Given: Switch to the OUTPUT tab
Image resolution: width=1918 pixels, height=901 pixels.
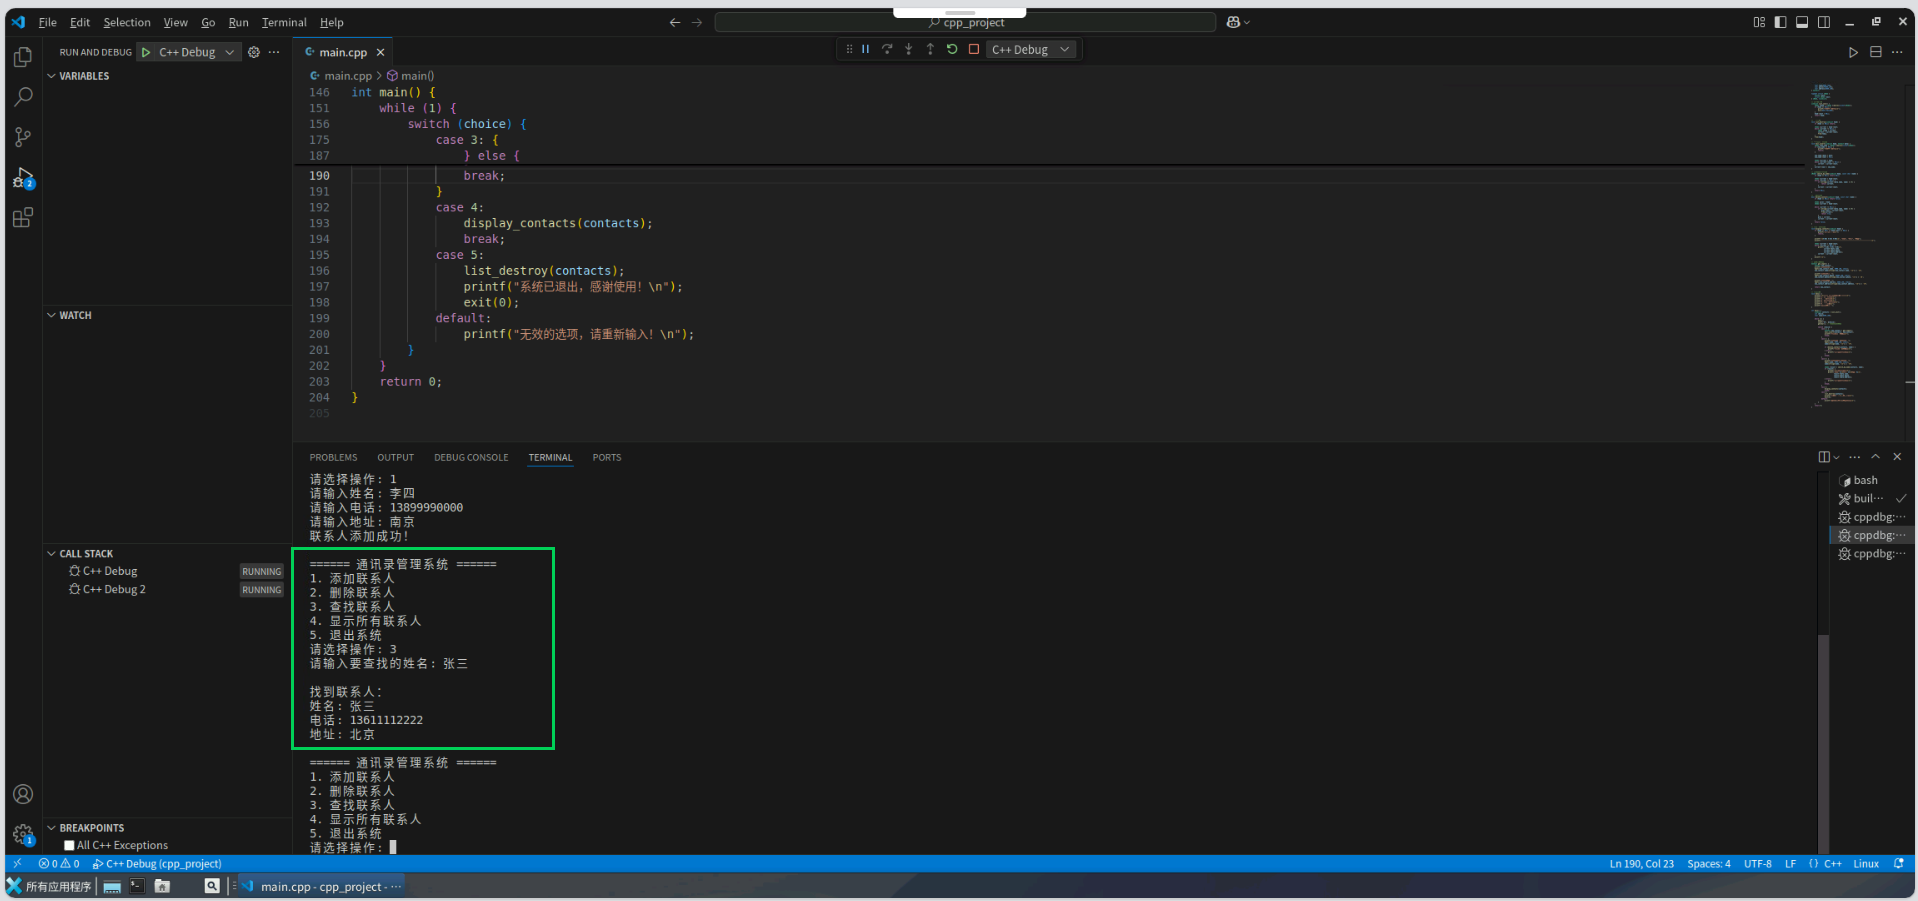Looking at the screenshot, I should 395,457.
